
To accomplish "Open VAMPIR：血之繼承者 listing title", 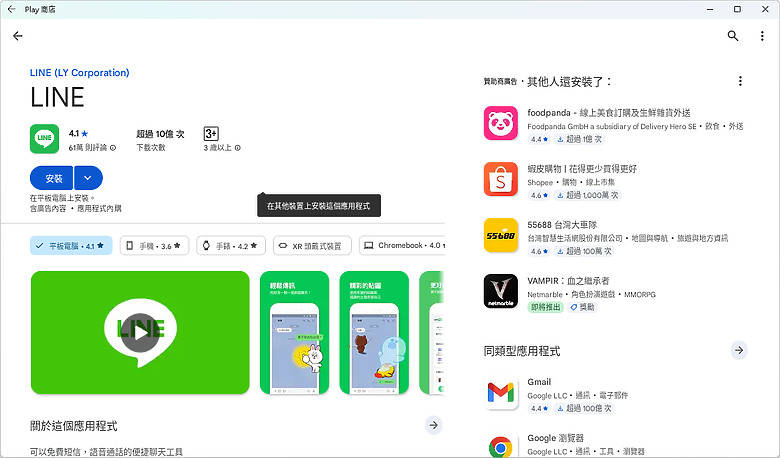I will point(568,281).
